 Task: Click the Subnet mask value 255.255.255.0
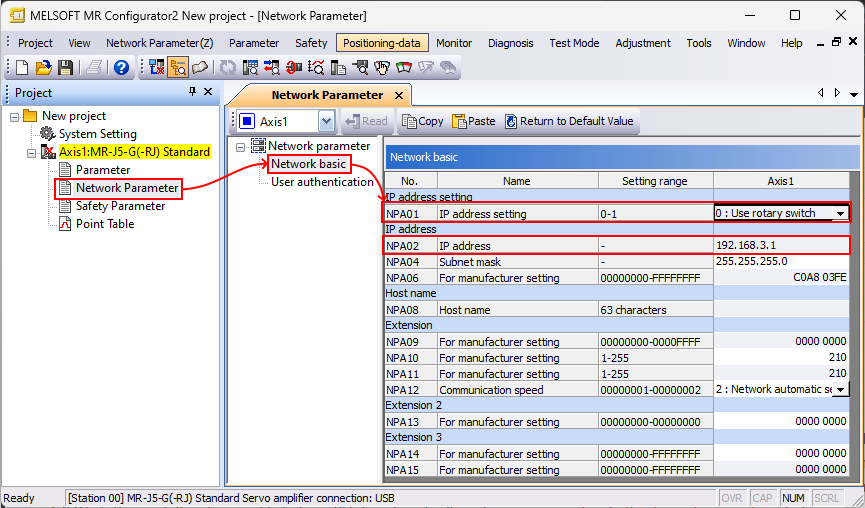coord(781,261)
